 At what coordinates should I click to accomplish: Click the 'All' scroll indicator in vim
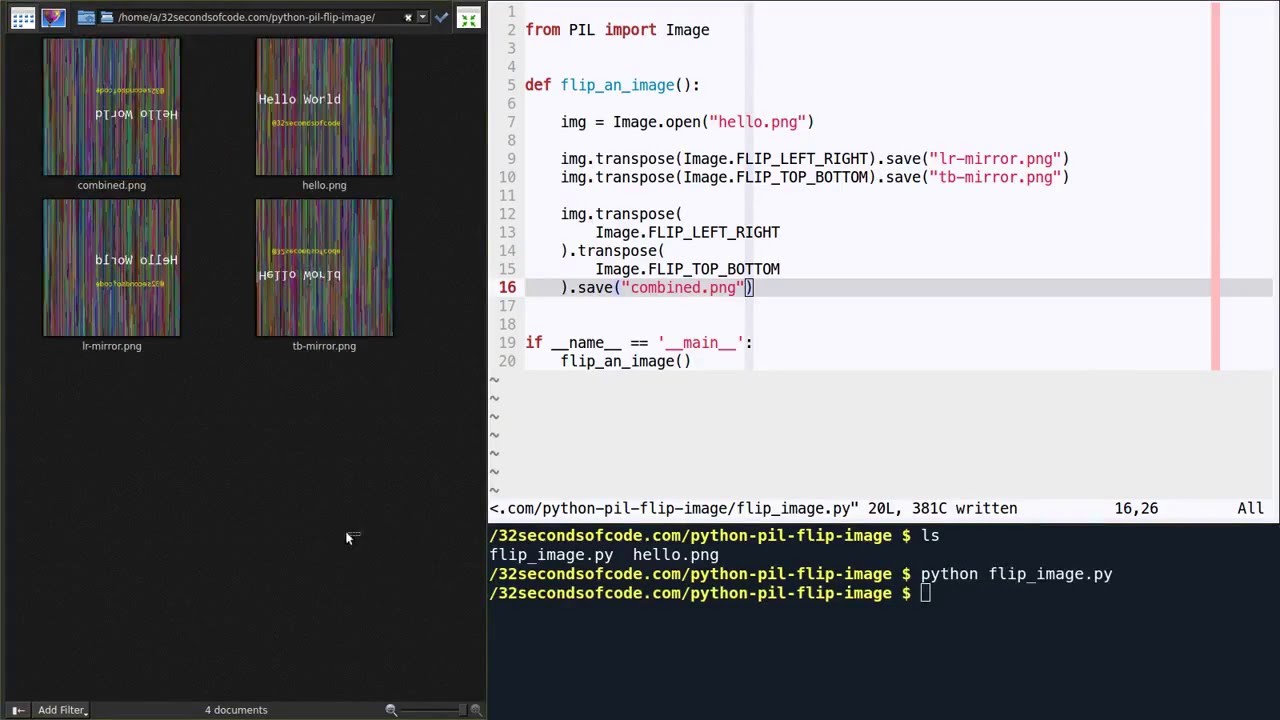(x=1250, y=508)
